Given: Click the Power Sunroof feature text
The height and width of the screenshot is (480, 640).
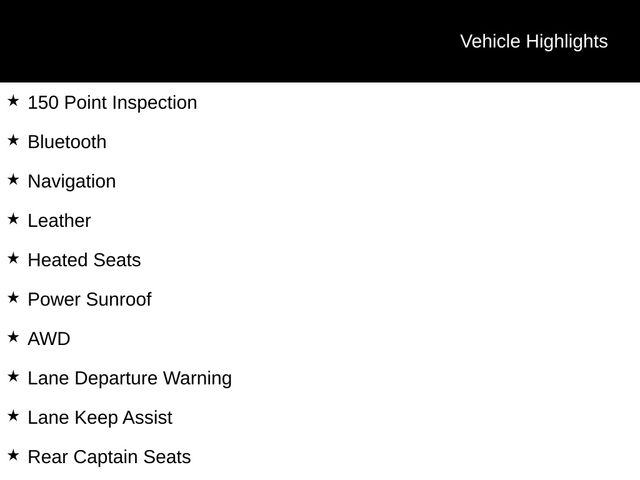Looking at the screenshot, I should tap(89, 300).
